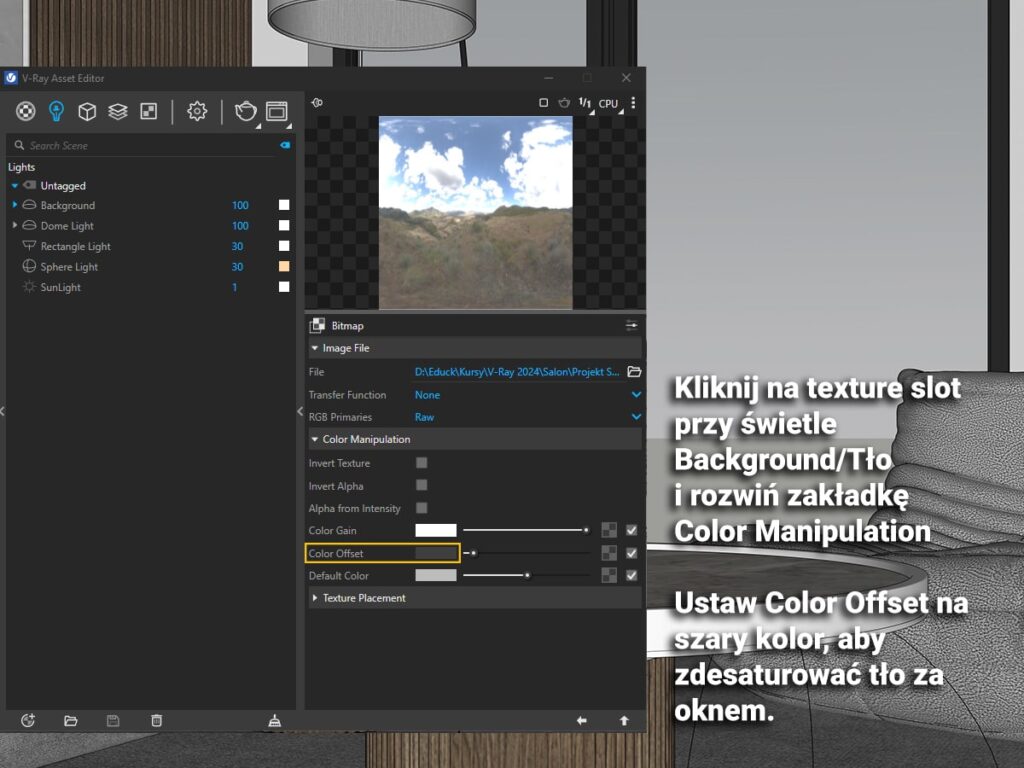Select the Textures category icon

coord(148,111)
